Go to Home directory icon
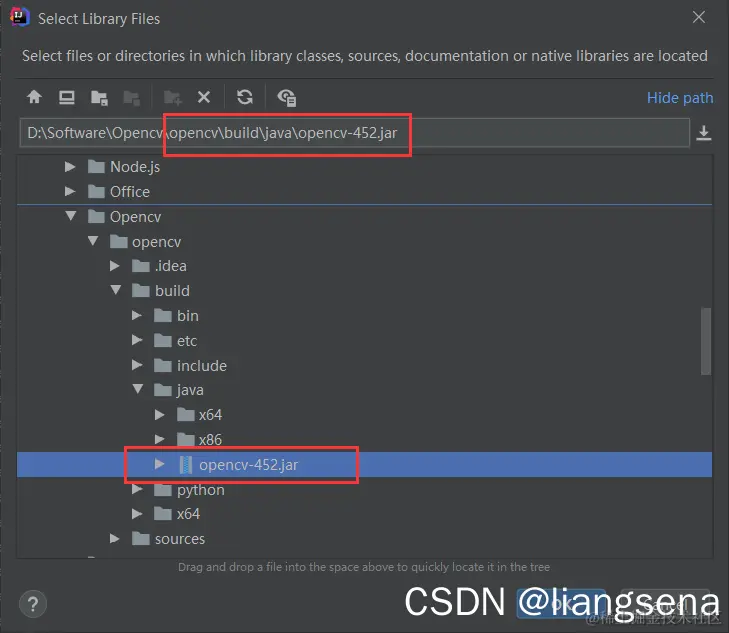 34,97
